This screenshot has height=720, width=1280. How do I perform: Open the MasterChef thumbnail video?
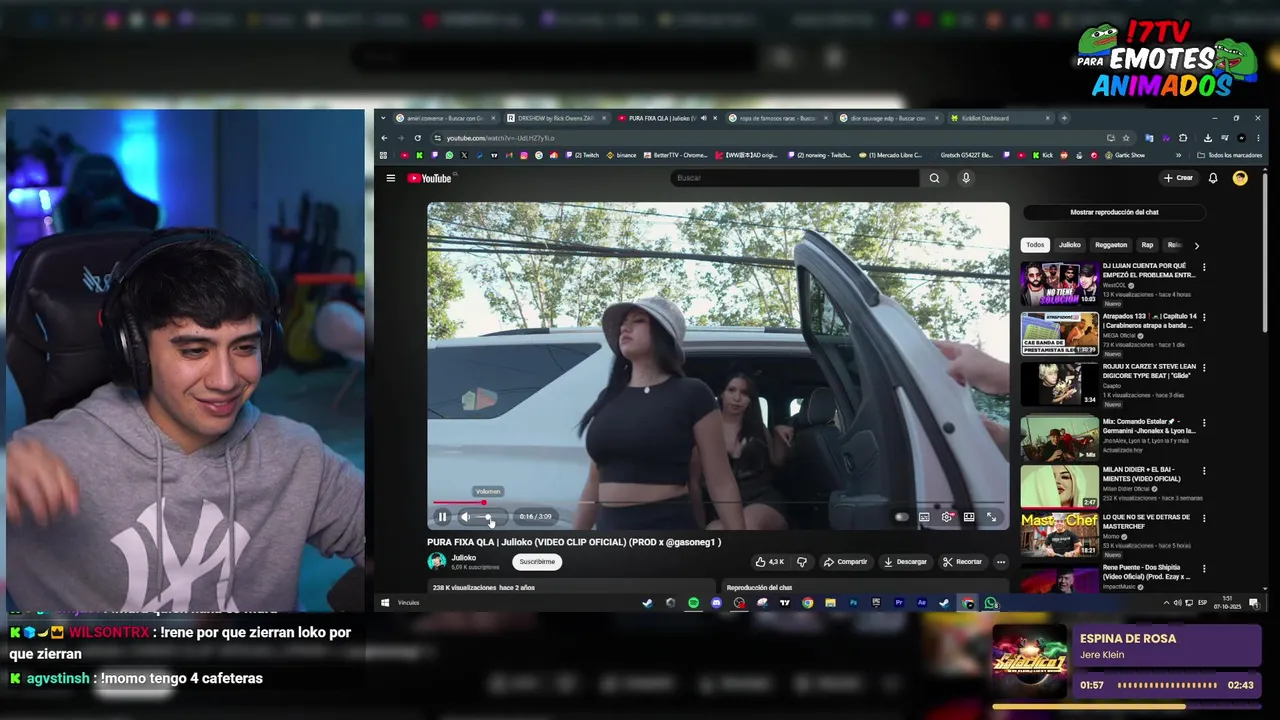pyautogui.click(x=1059, y=535)
